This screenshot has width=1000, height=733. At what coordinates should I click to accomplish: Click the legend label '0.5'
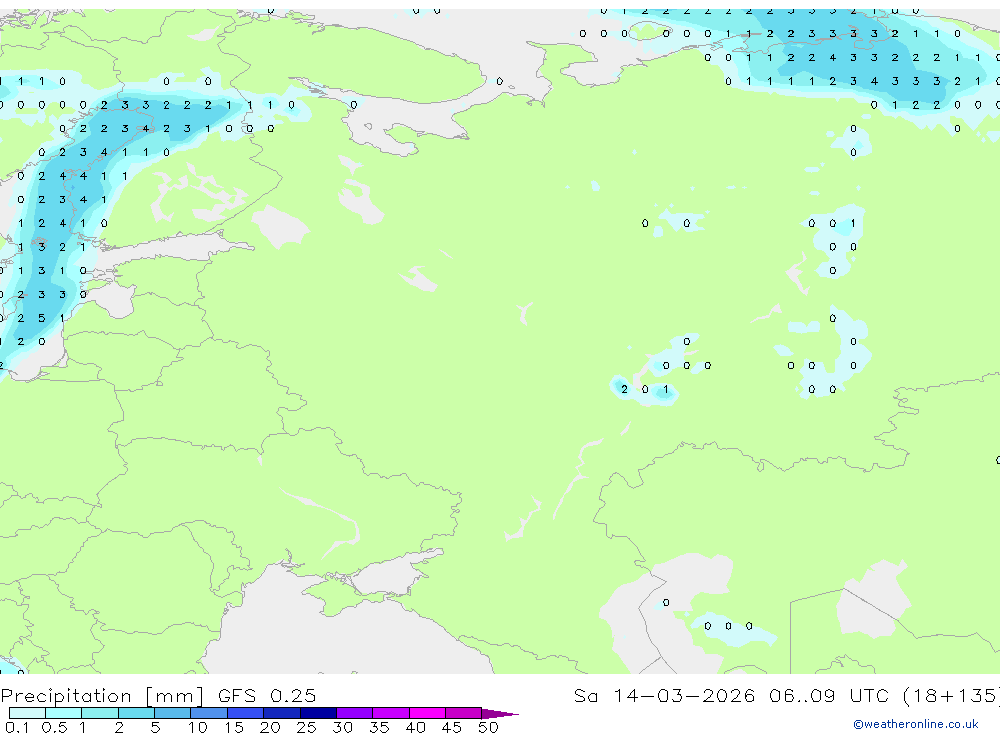(x=54, y=727)
